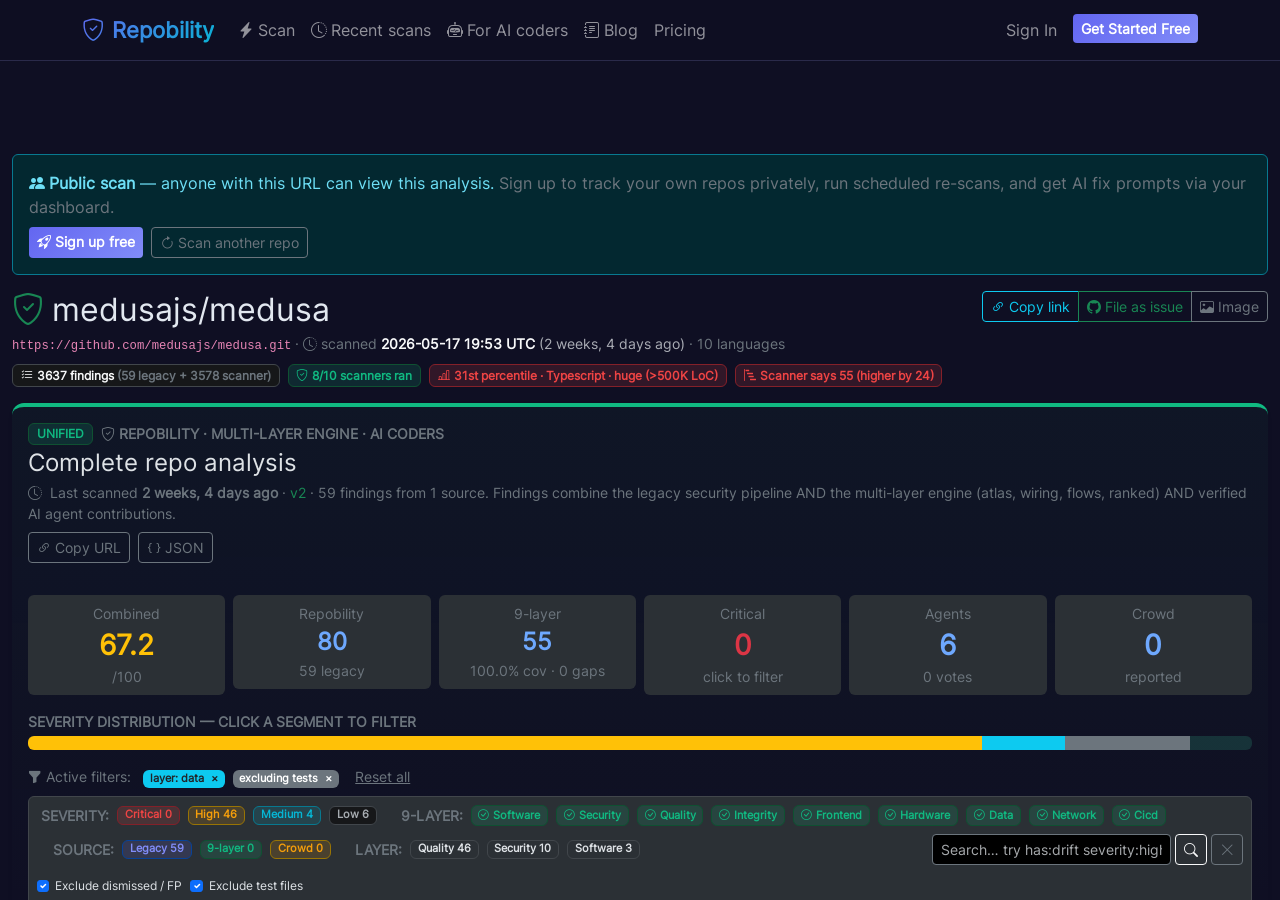Toggle the Integrity 9-layer chip

click(x=748, y=815)
